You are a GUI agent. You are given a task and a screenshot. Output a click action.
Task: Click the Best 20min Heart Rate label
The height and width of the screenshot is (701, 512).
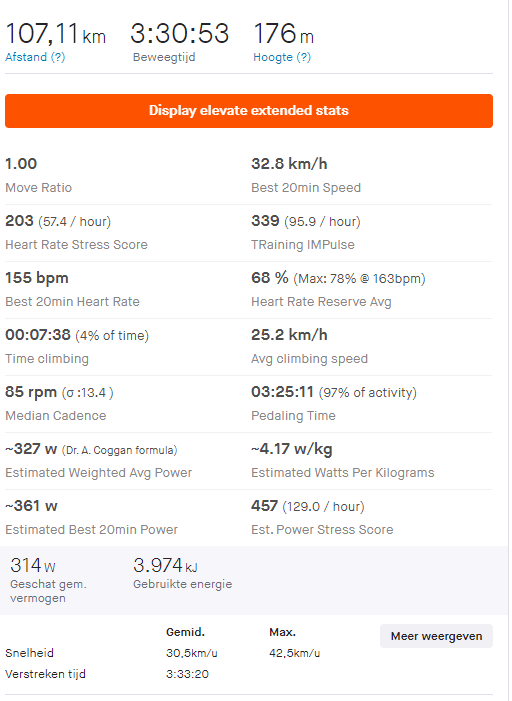(x=72, y=302)
